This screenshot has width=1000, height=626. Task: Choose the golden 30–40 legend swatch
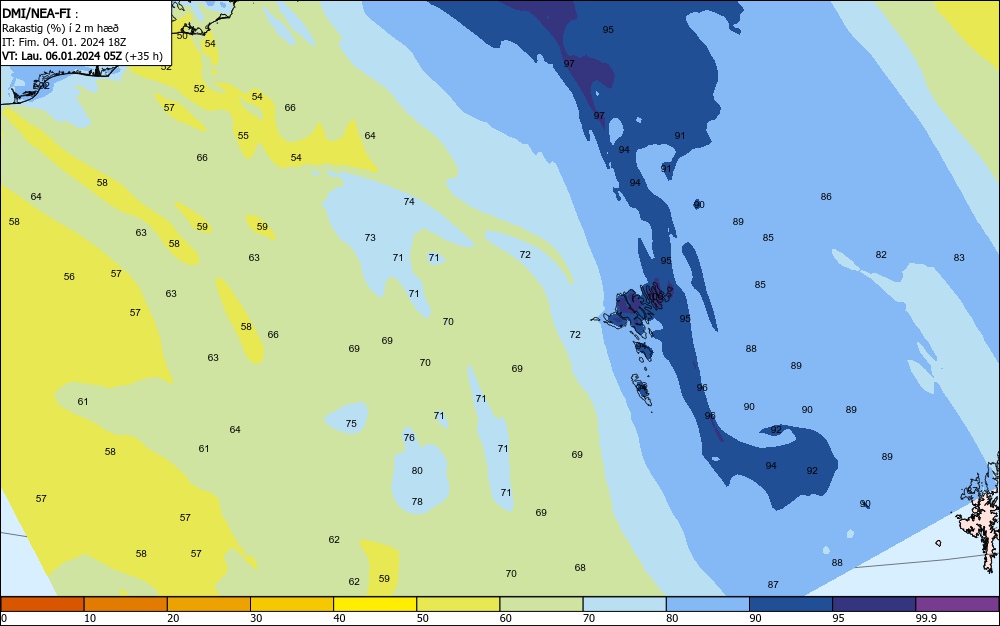pos(292,604)
